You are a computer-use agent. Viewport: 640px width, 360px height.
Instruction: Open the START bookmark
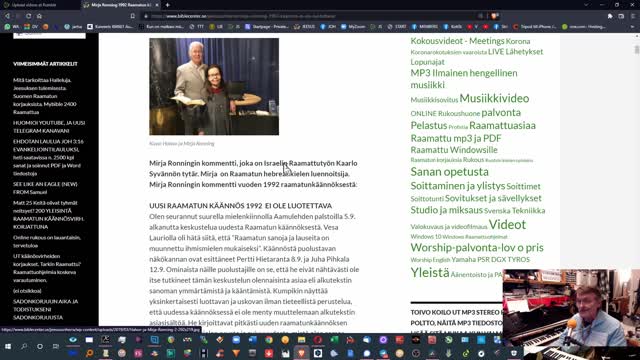[396, 27]
